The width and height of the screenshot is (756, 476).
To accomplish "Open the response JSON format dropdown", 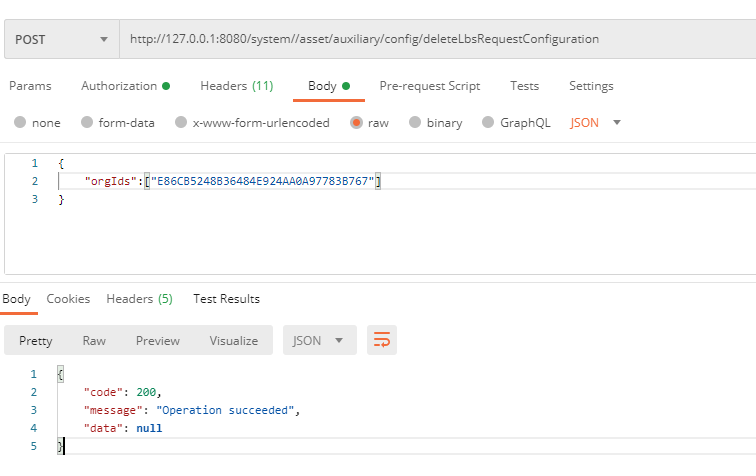I will coord(319,340).
